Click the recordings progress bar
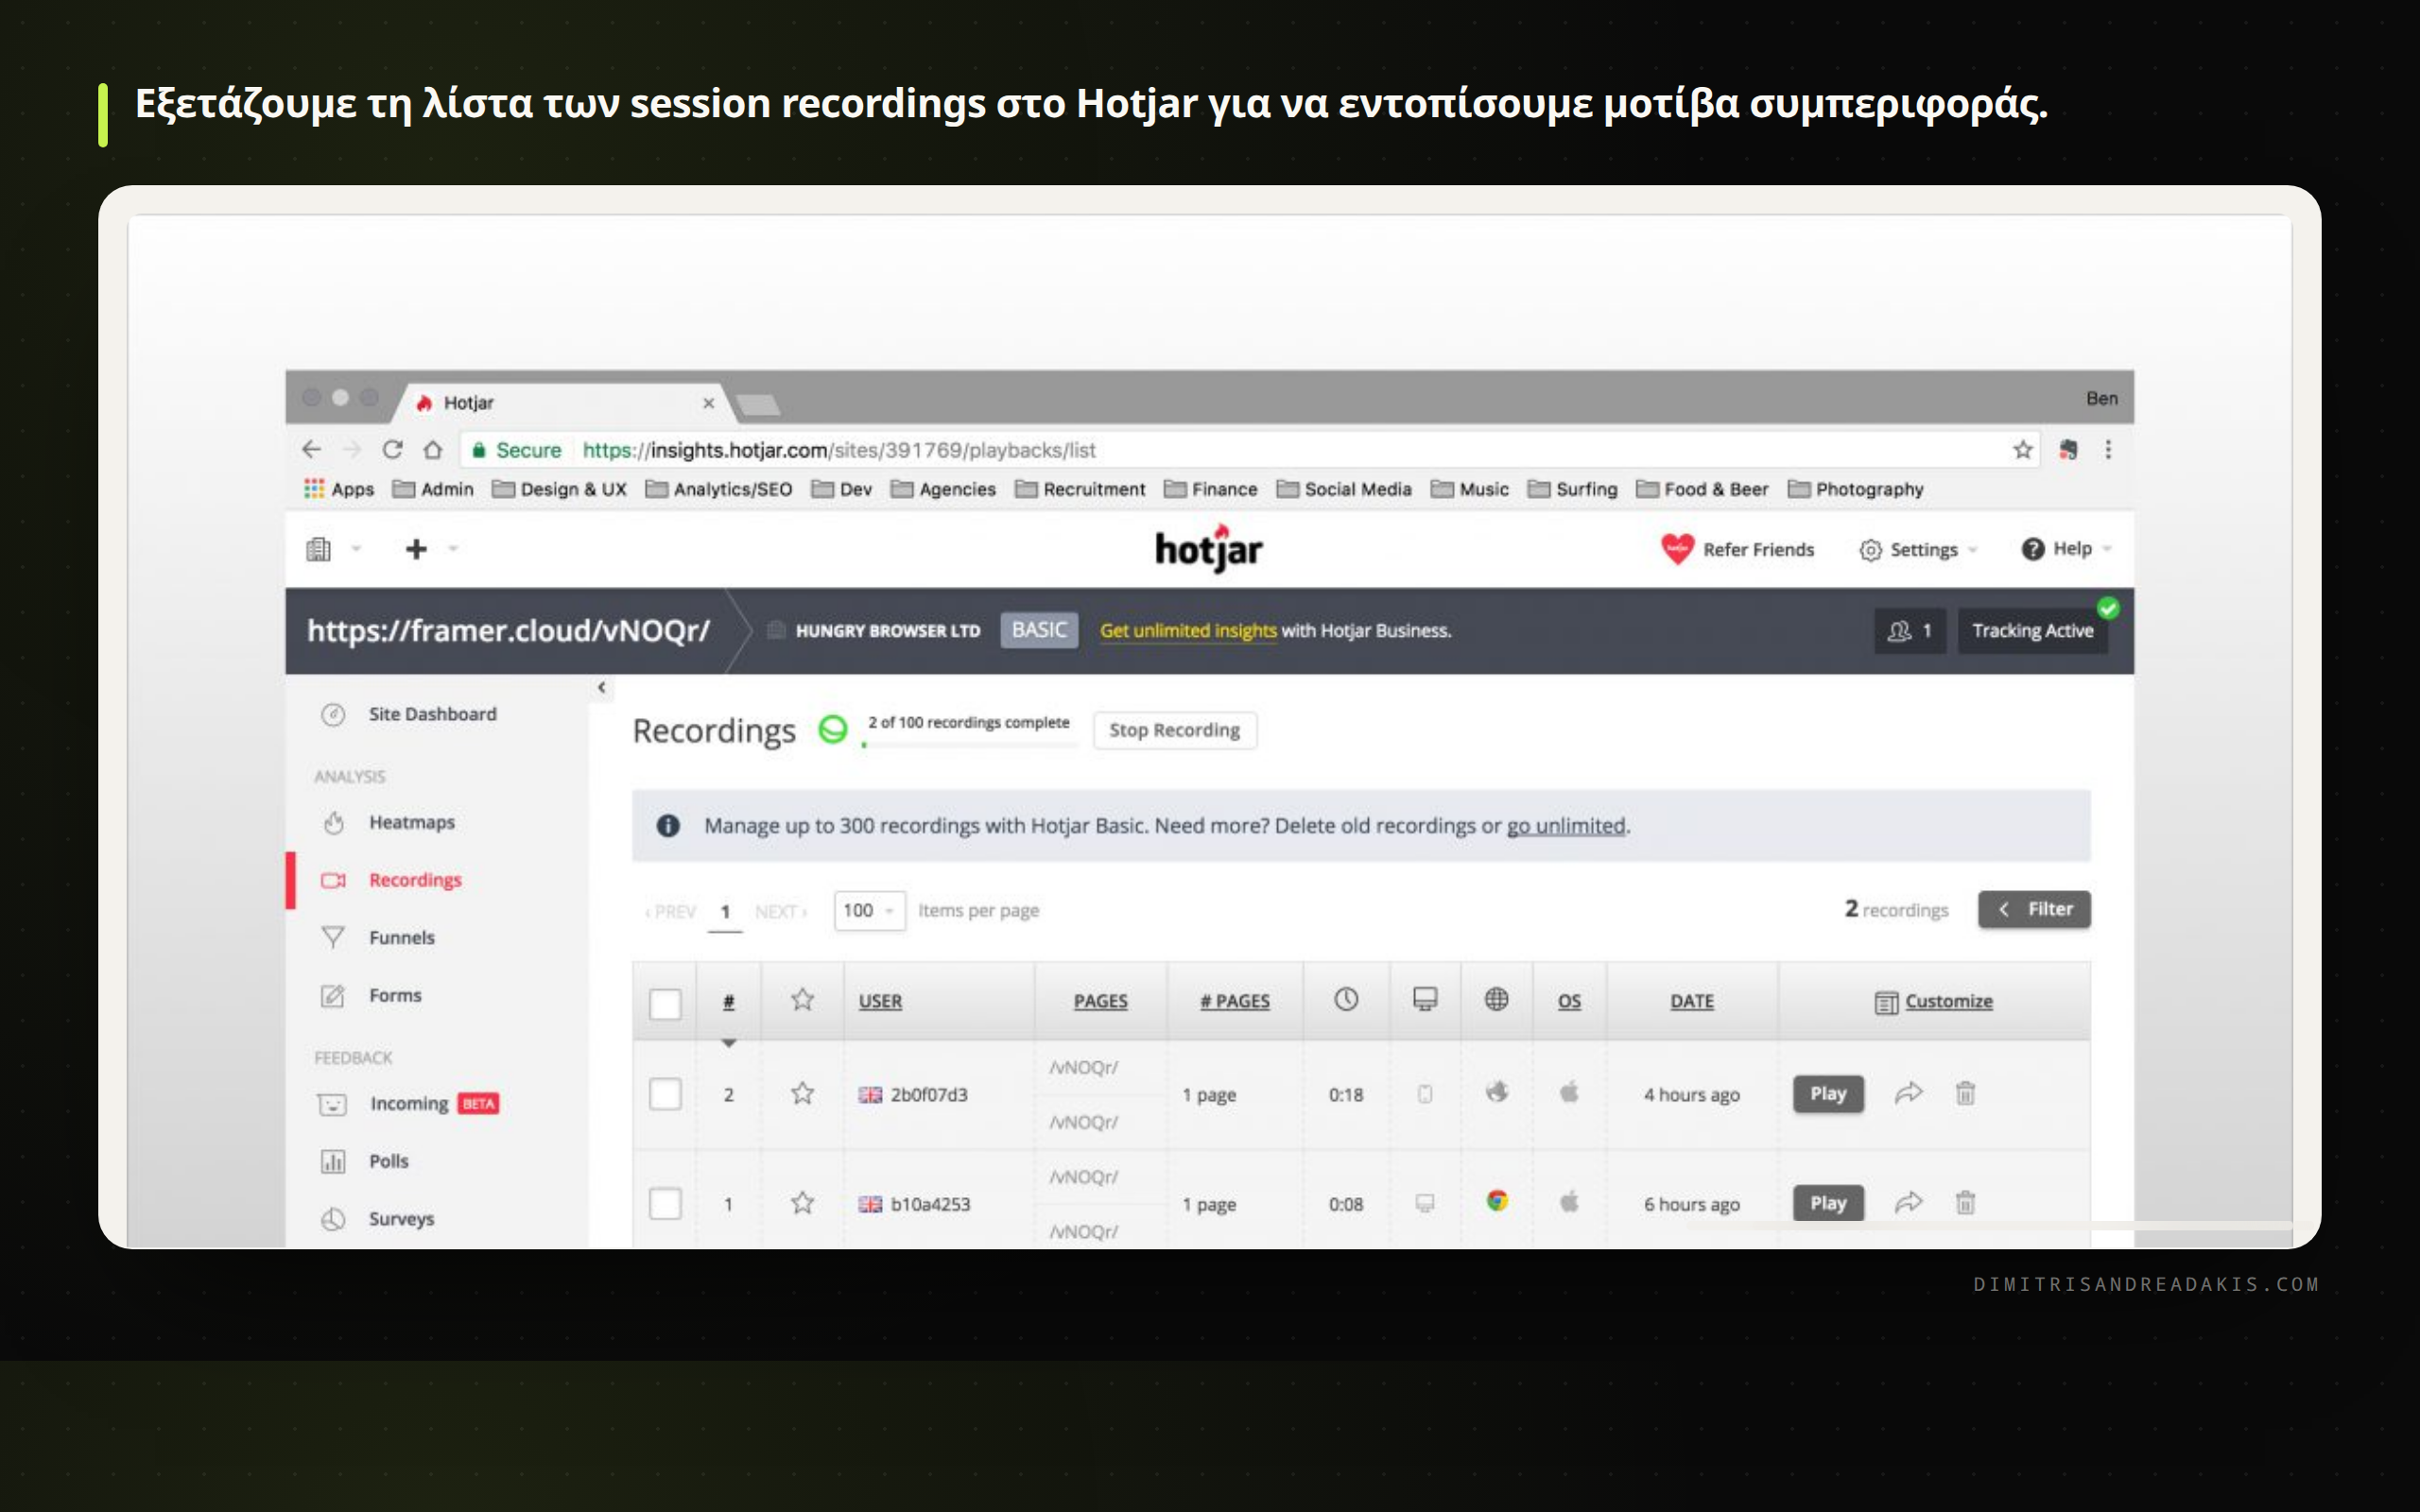The image size is (2420, 1512). (971, 745)
